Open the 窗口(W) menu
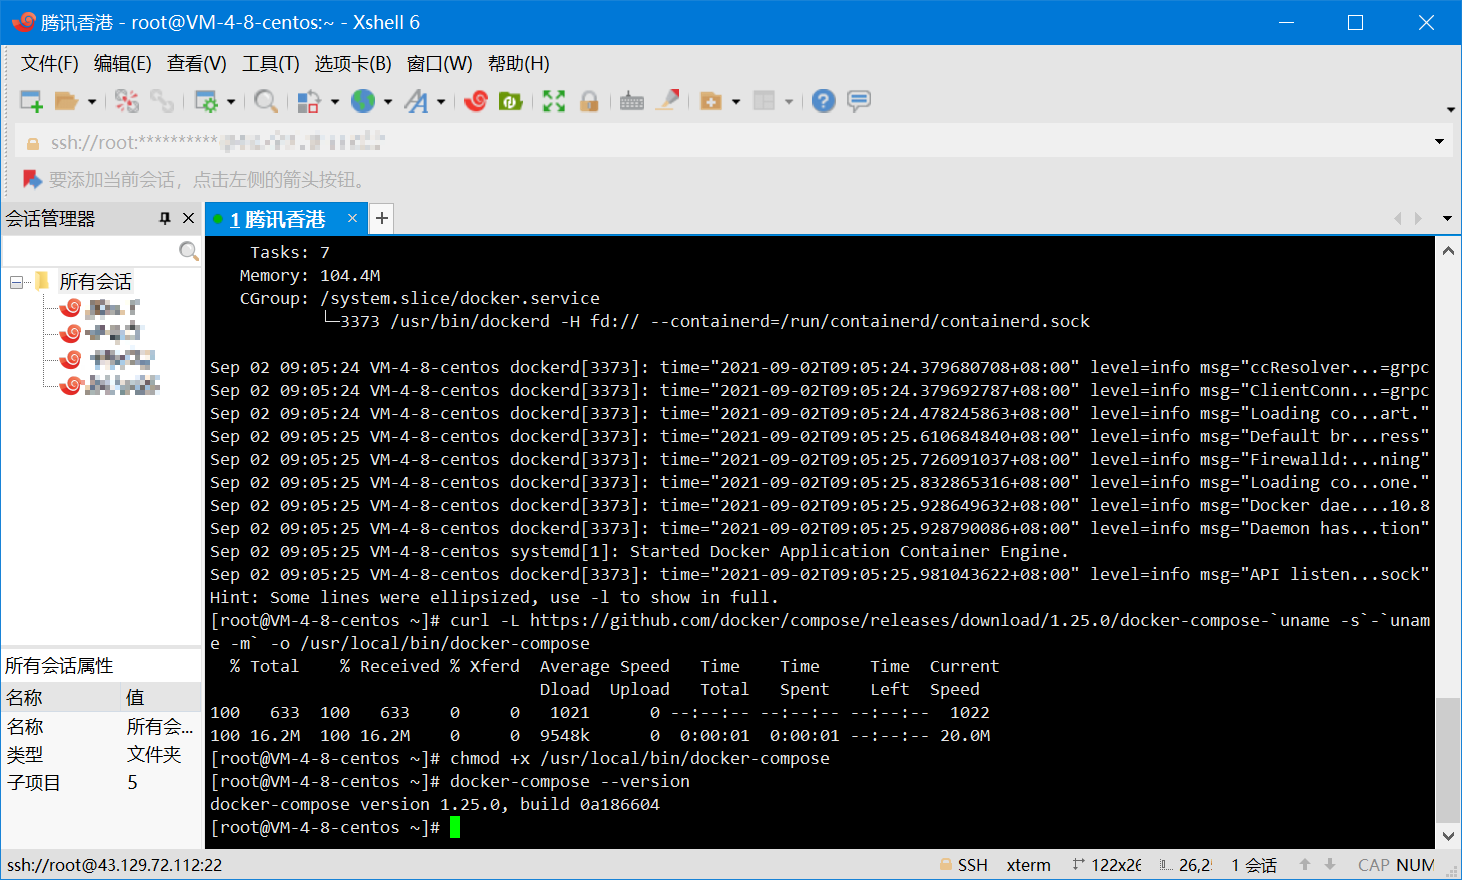The image size is (1462, 880). pos(440,64)
